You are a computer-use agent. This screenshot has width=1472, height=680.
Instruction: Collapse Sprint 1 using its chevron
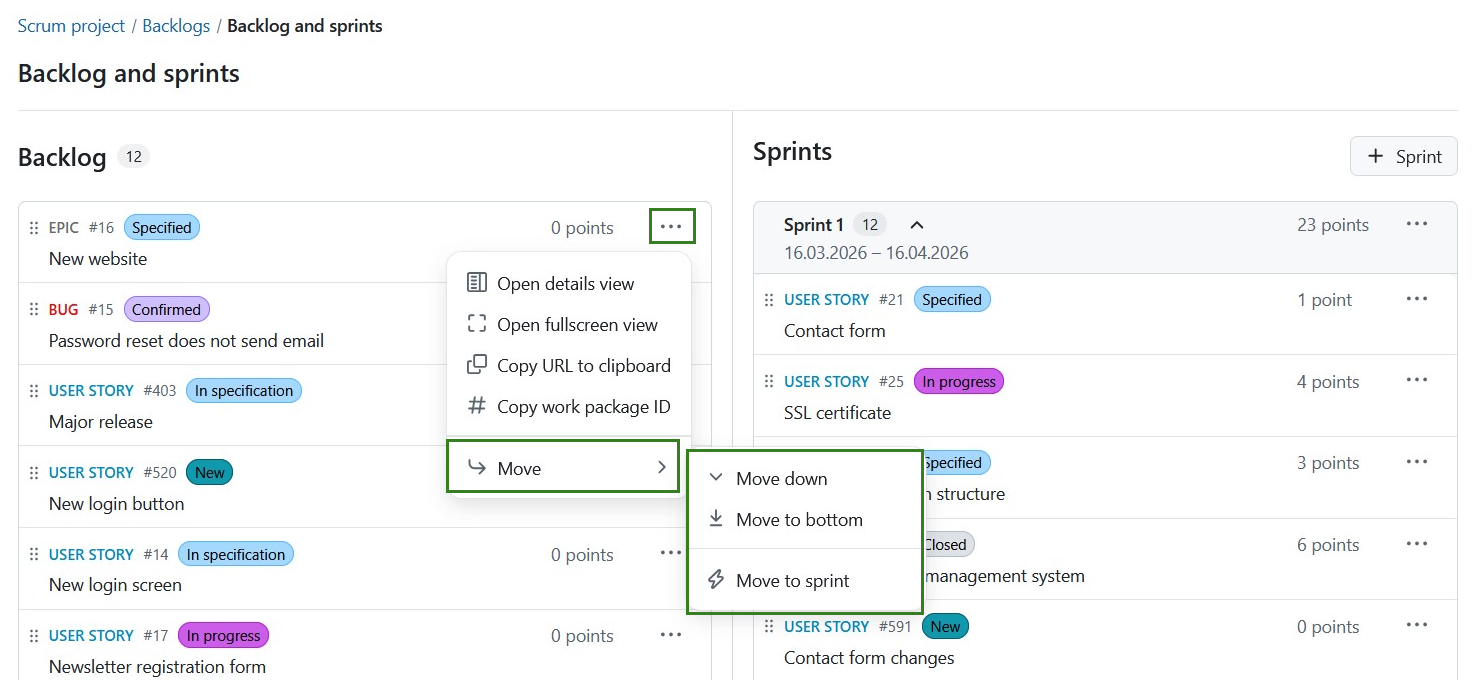click(917, 225)
